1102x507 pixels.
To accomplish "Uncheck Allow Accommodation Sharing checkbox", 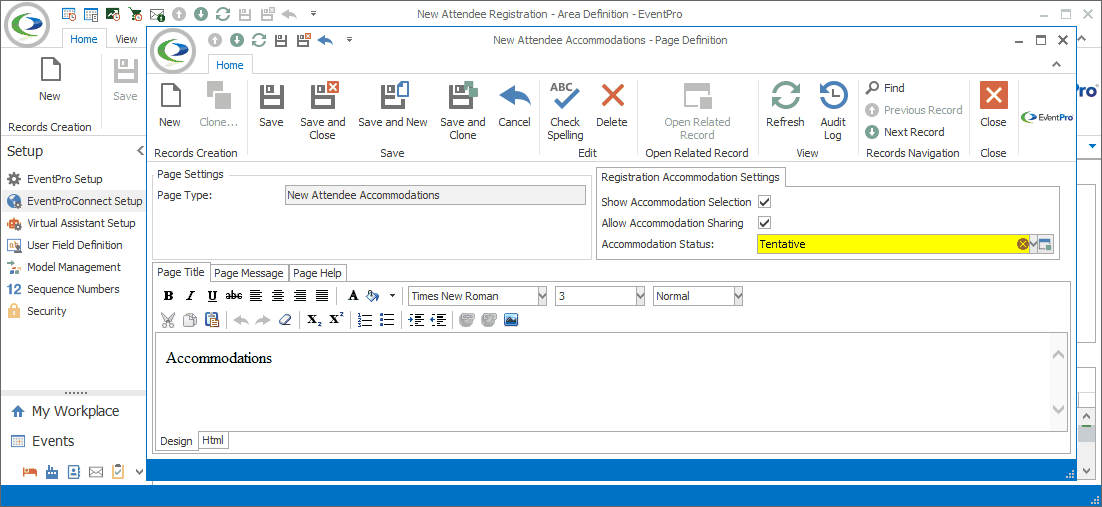I will [765, 223].
